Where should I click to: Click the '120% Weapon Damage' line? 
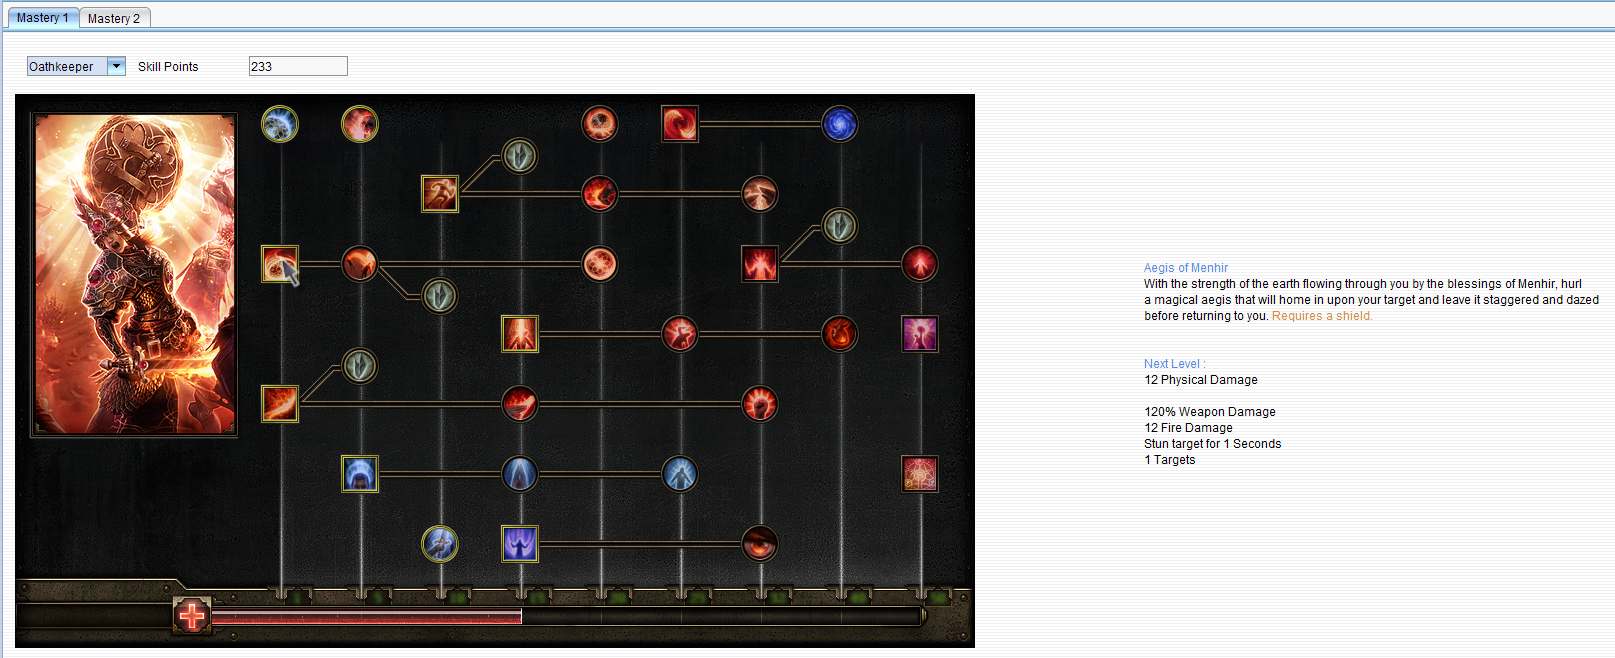(x=1210, y=412)
